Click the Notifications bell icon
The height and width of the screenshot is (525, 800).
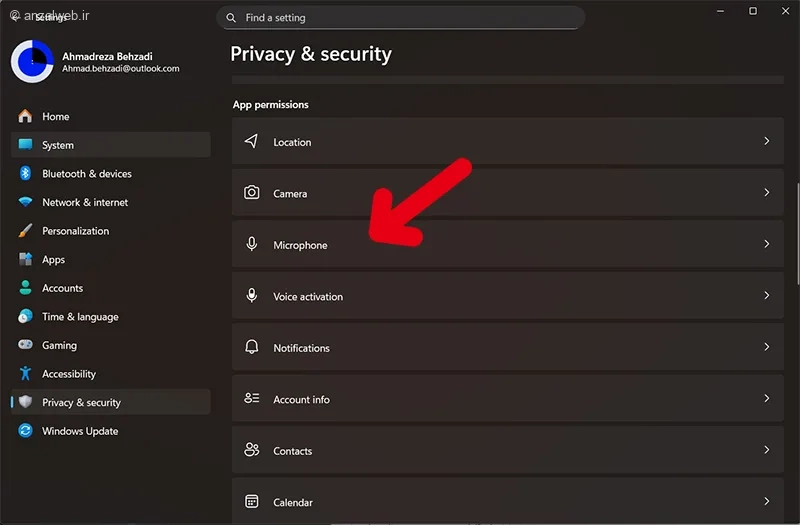252,347
